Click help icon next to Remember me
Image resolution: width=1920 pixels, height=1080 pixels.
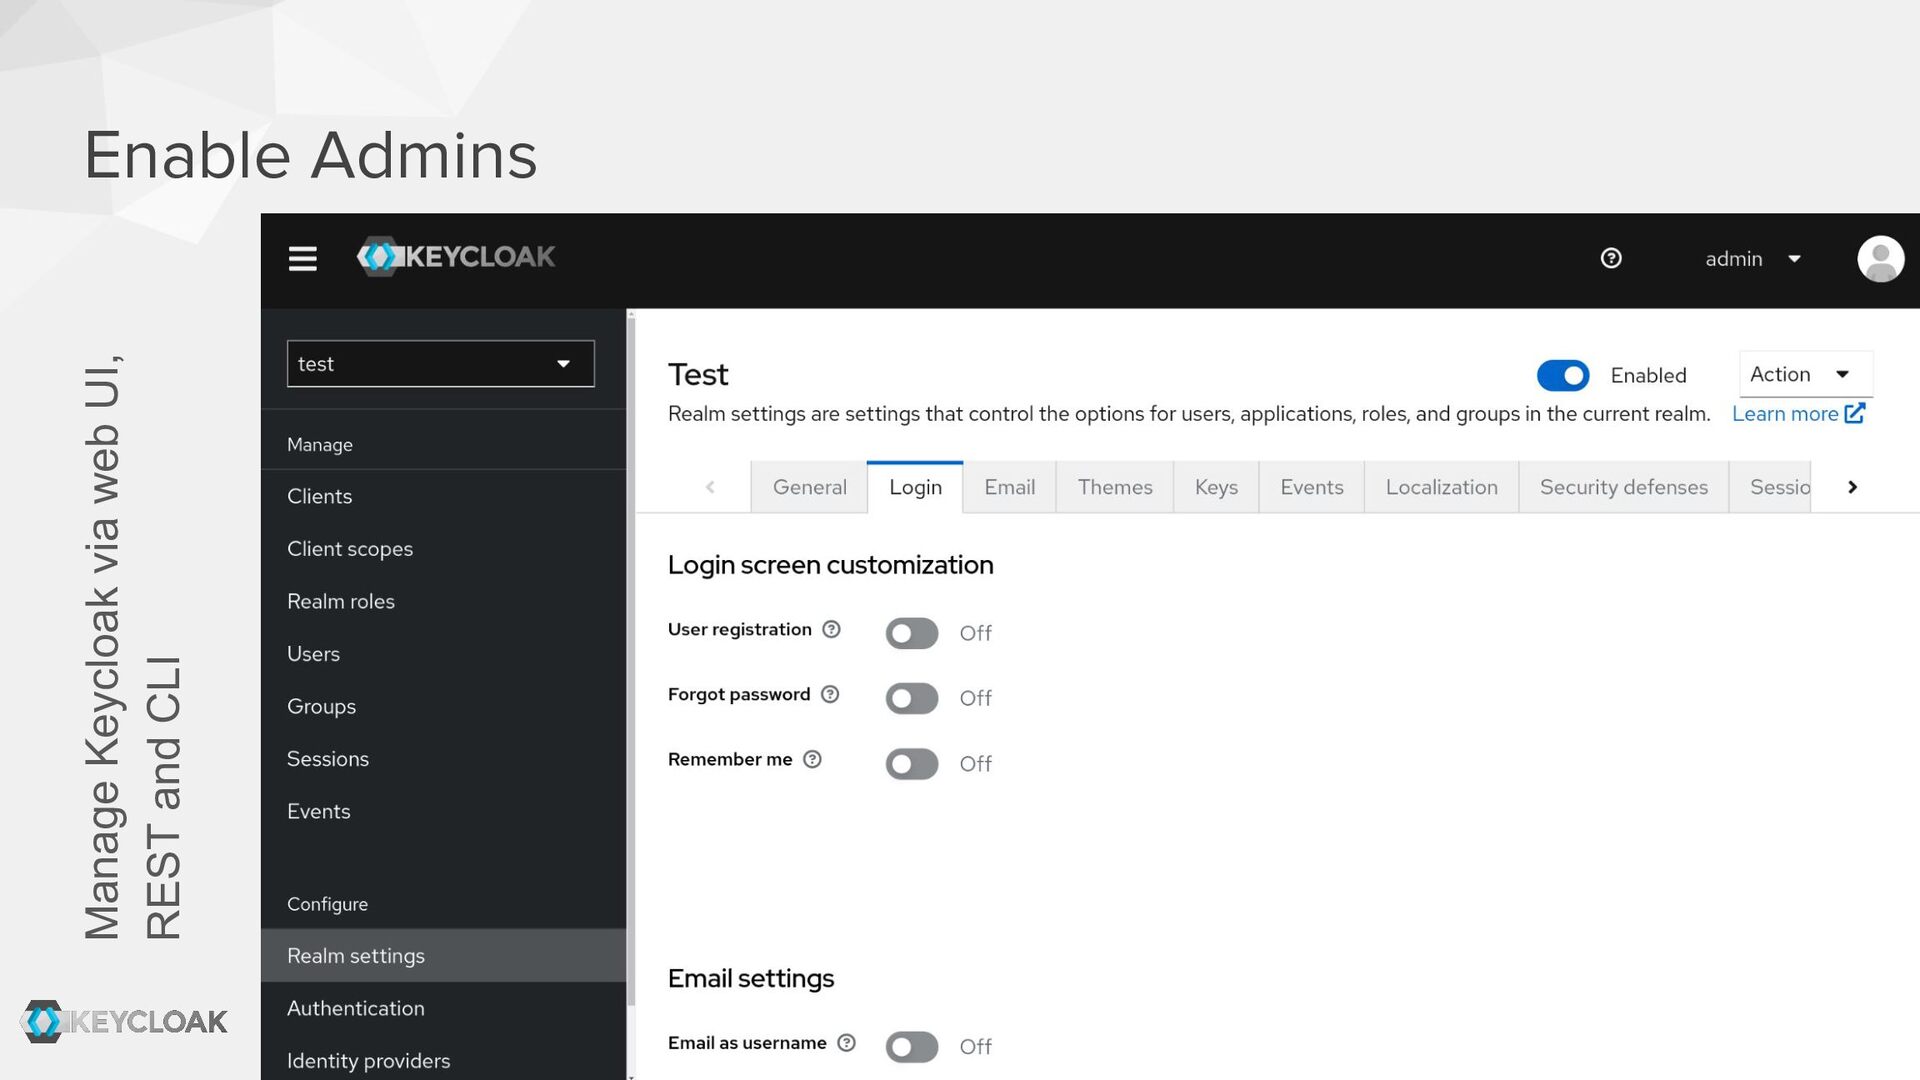812,759
